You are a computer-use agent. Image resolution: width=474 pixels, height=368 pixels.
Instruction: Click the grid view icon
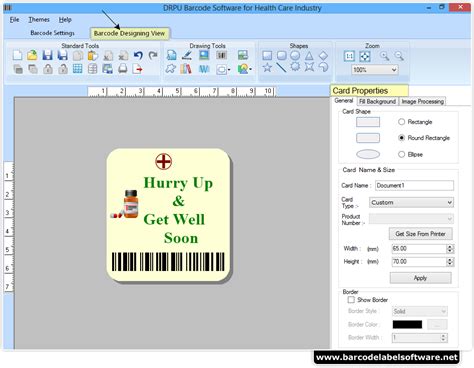[x=77, y=69]
